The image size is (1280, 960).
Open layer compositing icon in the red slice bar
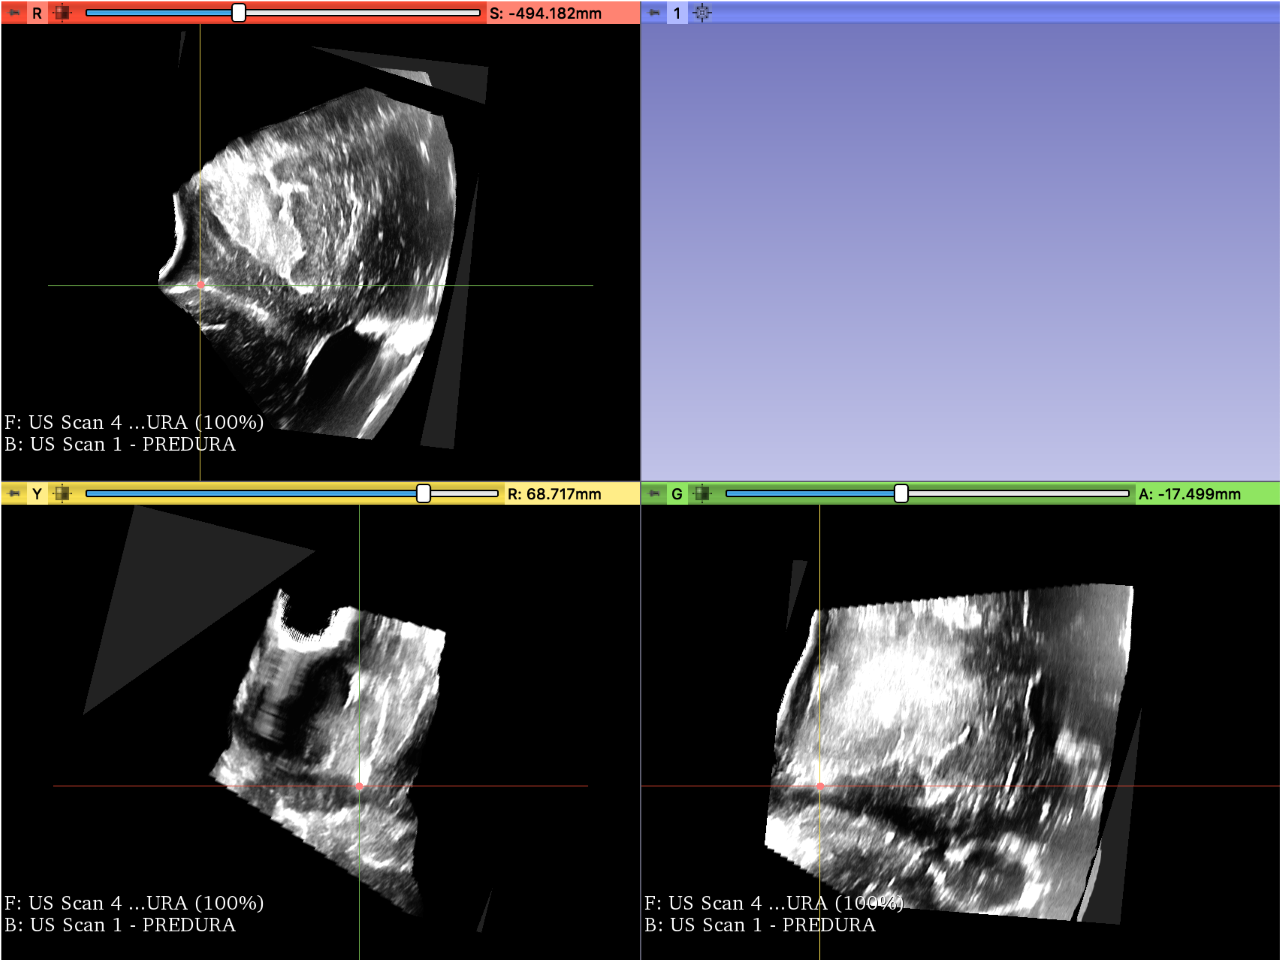pyautogui.click(x=62, y=13)
